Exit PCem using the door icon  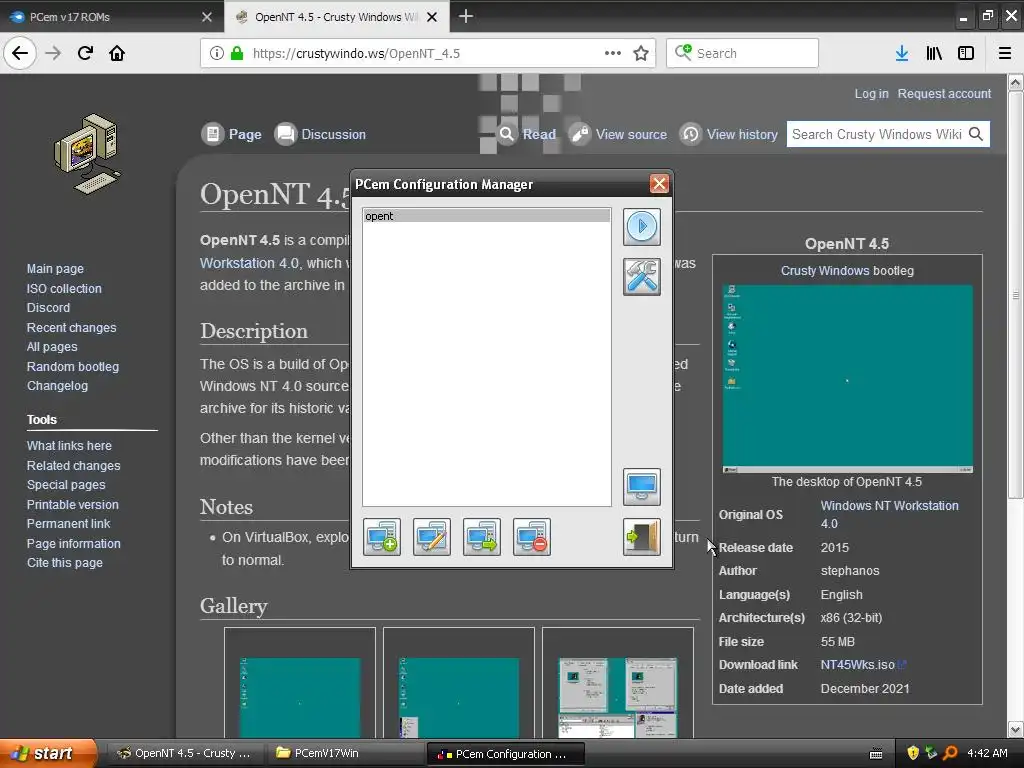(x=641, y=537)
